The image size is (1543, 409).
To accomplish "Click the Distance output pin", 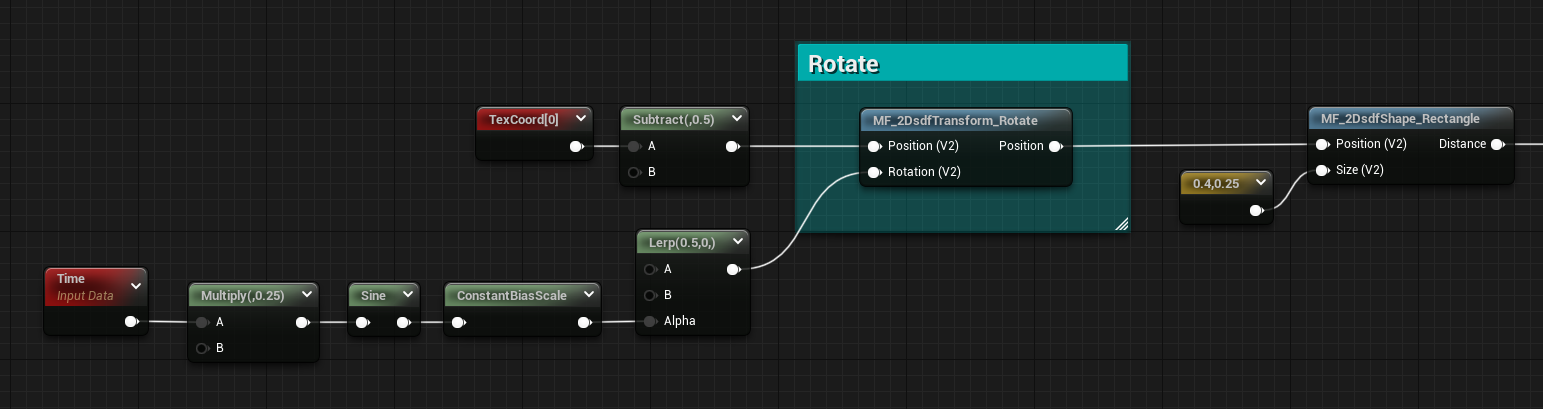I will pos(1497,144).
